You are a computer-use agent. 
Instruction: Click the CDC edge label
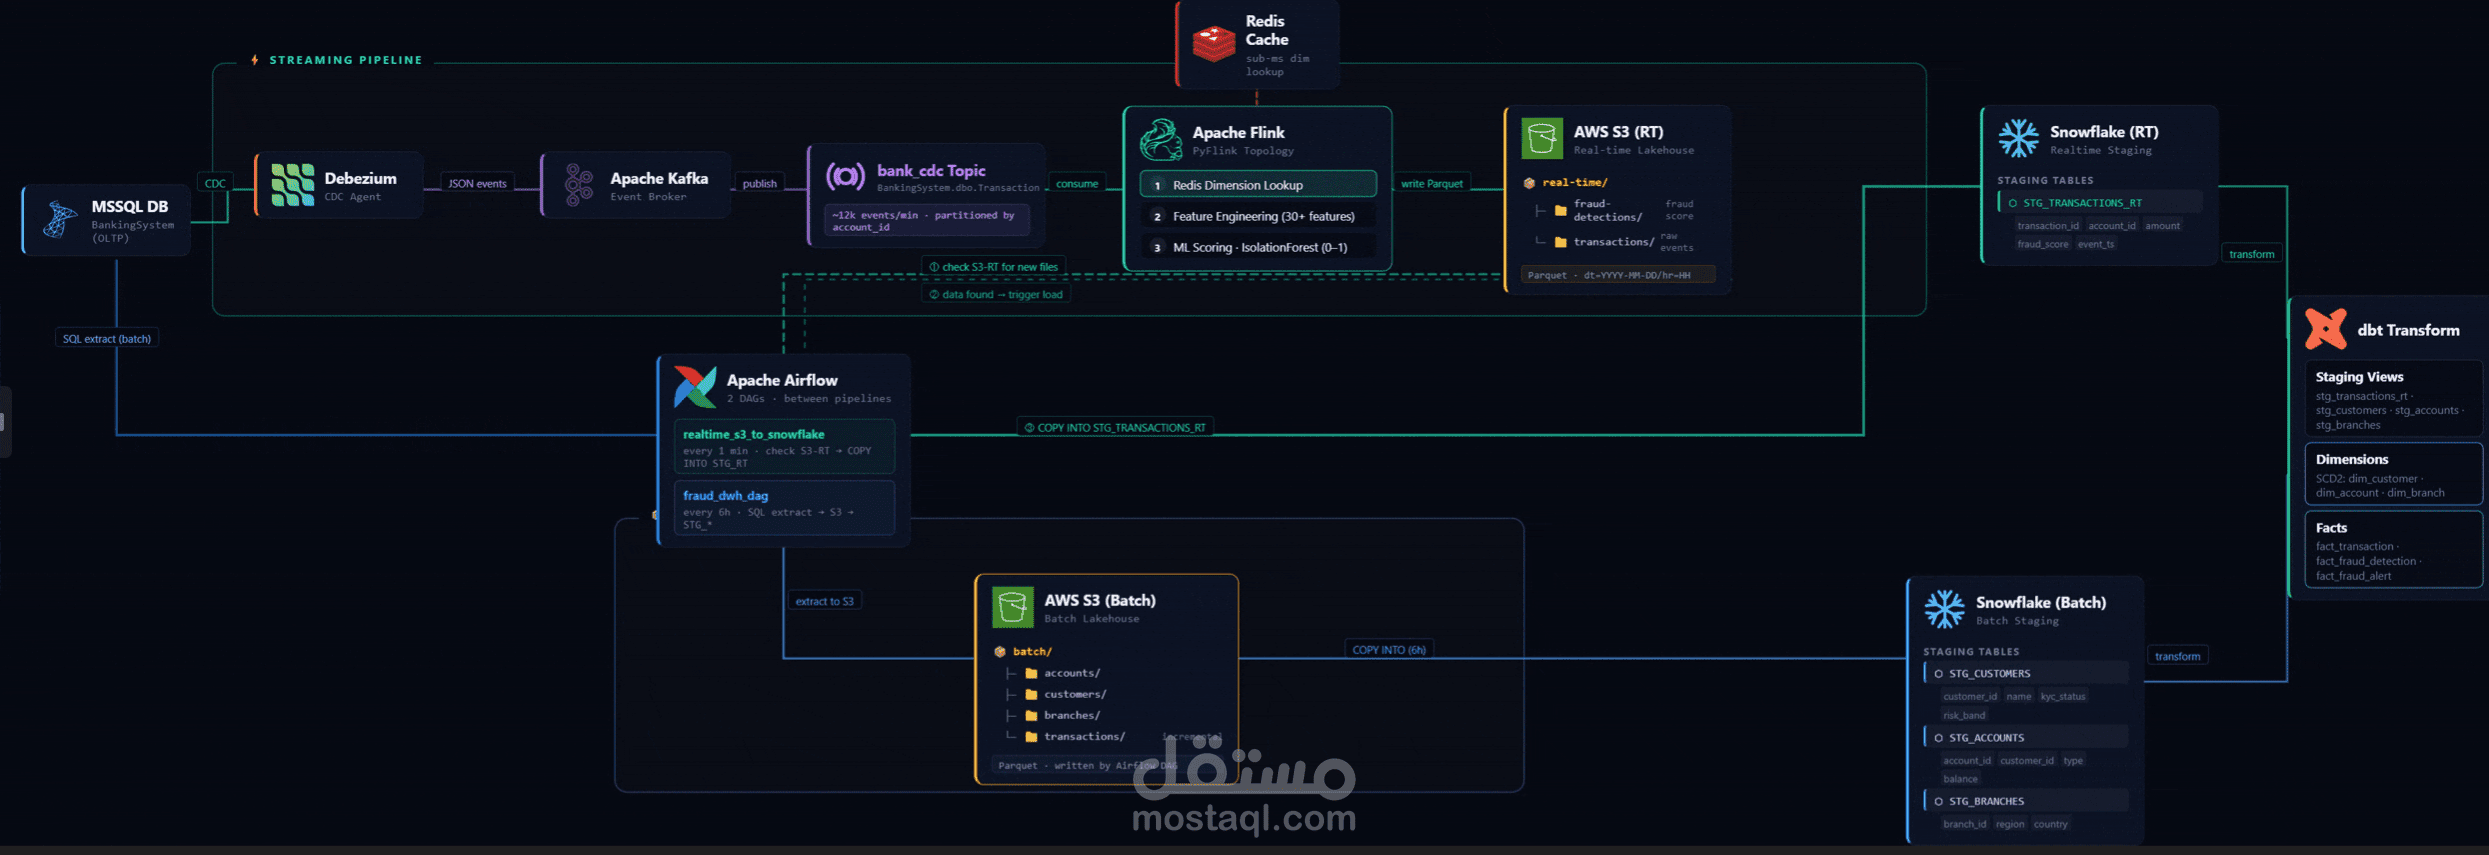(215, 183)
